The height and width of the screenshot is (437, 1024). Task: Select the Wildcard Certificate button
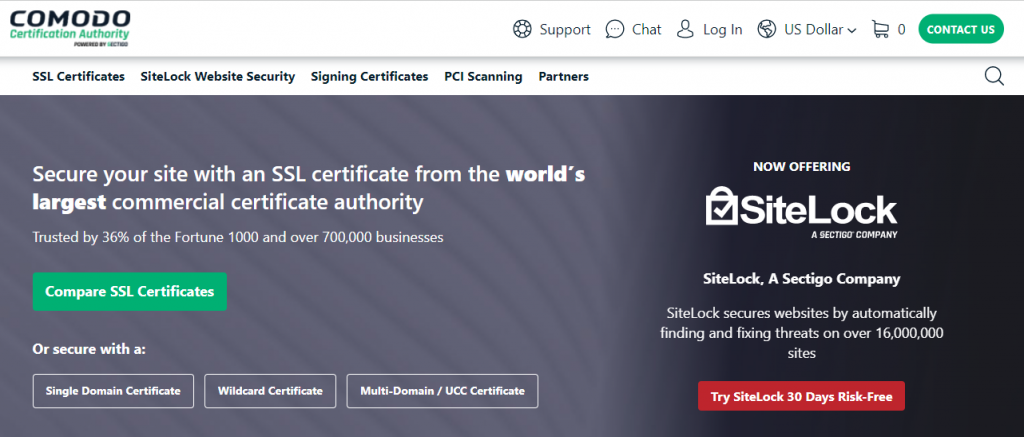[x=270, y=391]
